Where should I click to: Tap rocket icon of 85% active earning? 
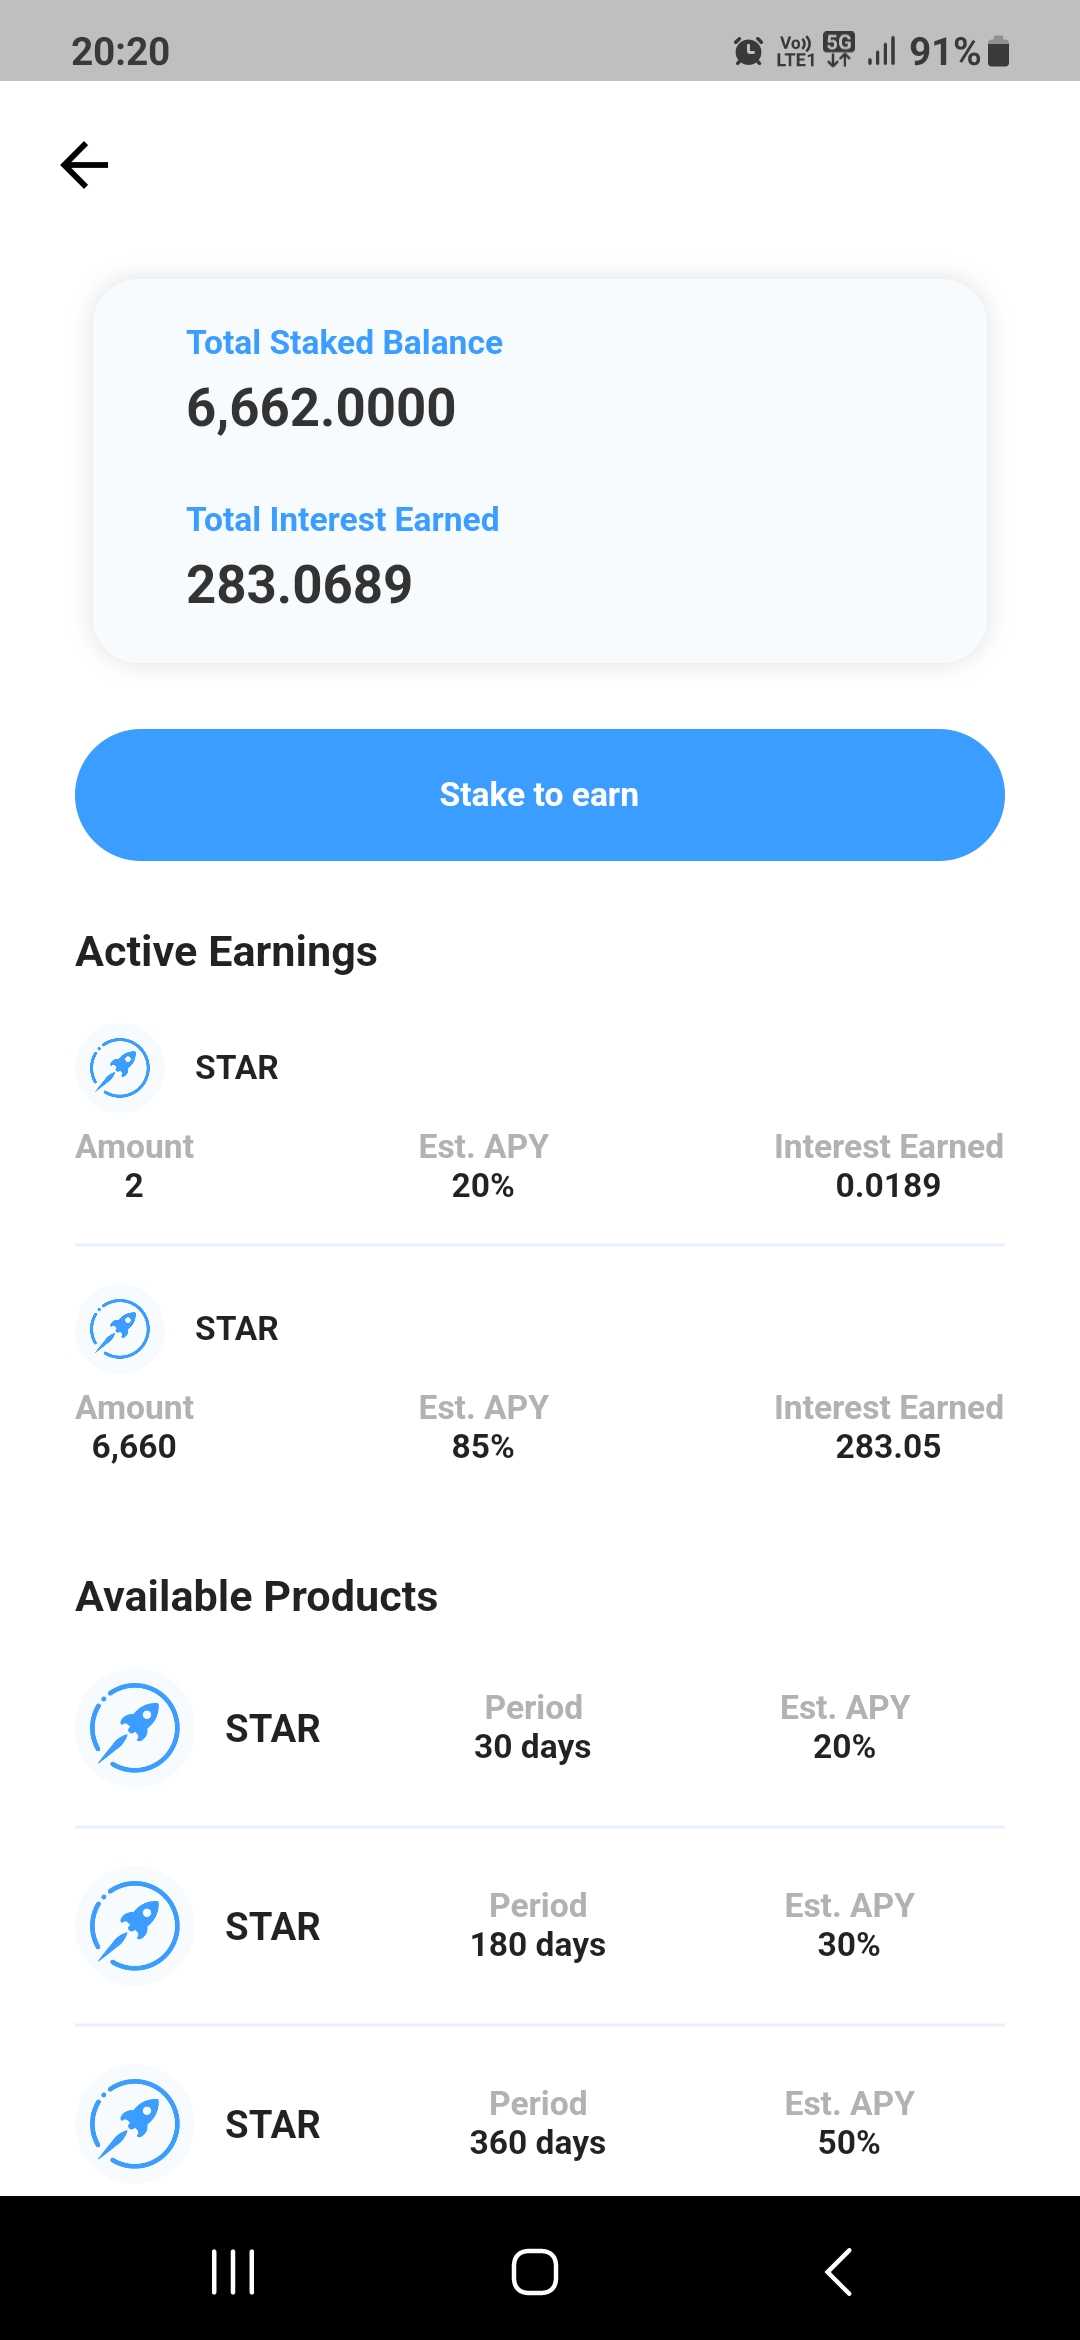120,1329
